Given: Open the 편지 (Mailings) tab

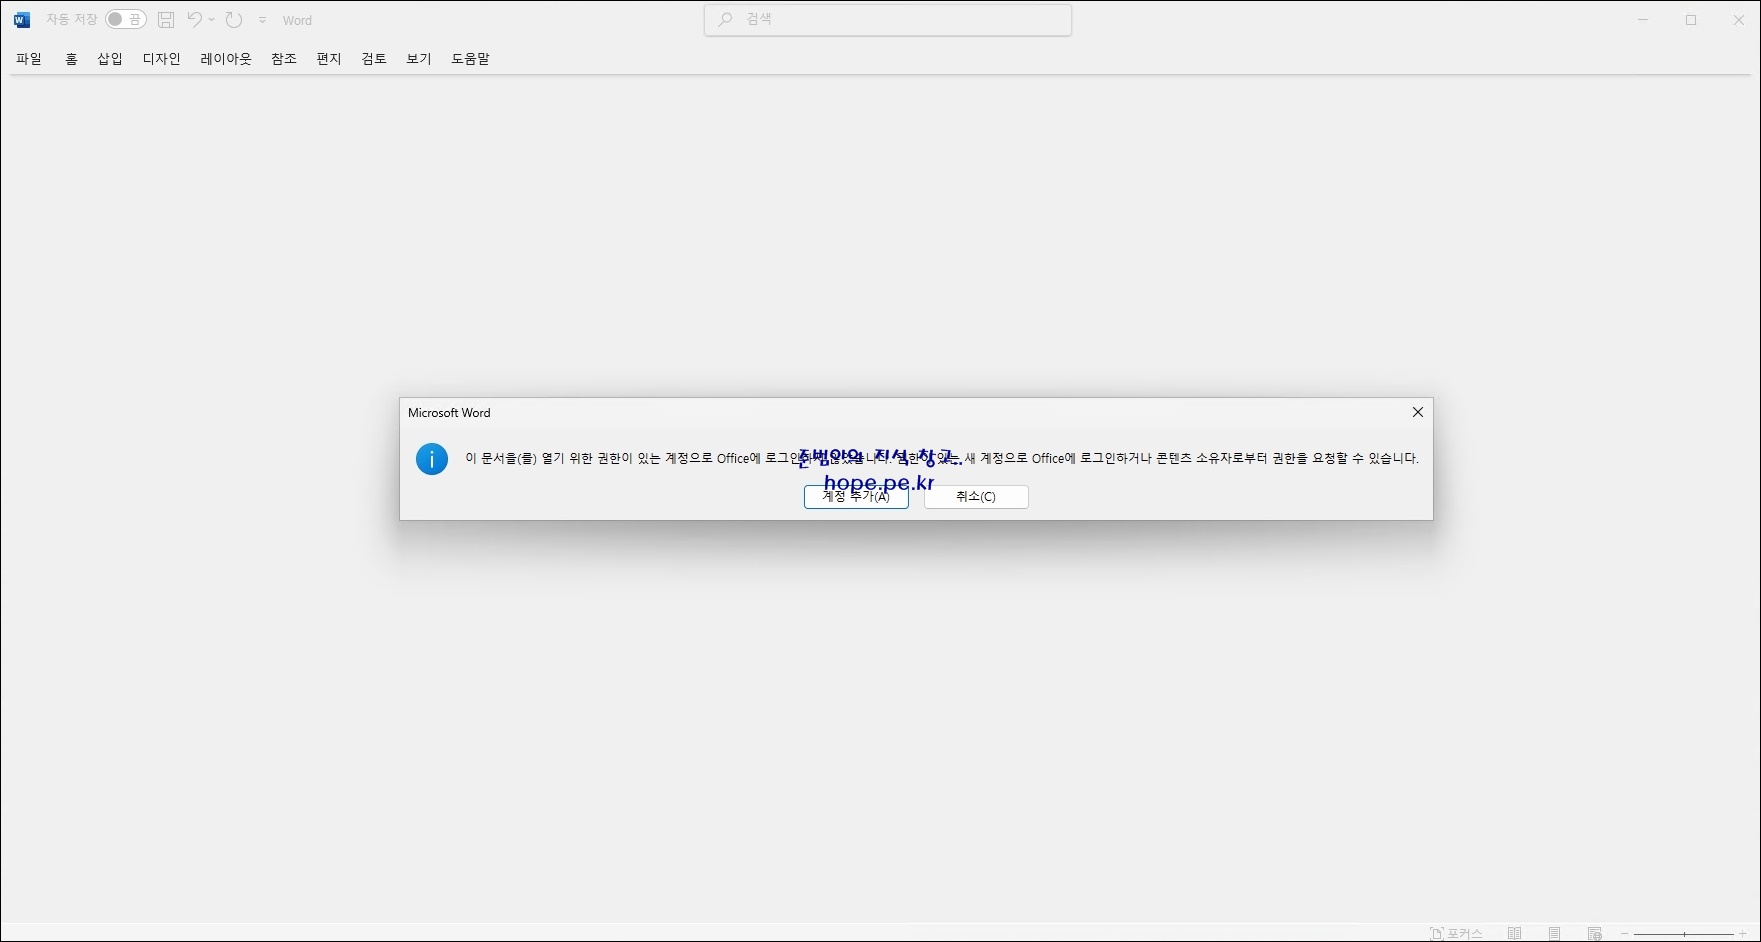Looking at the screenshot, I should (x=329, y=59).
